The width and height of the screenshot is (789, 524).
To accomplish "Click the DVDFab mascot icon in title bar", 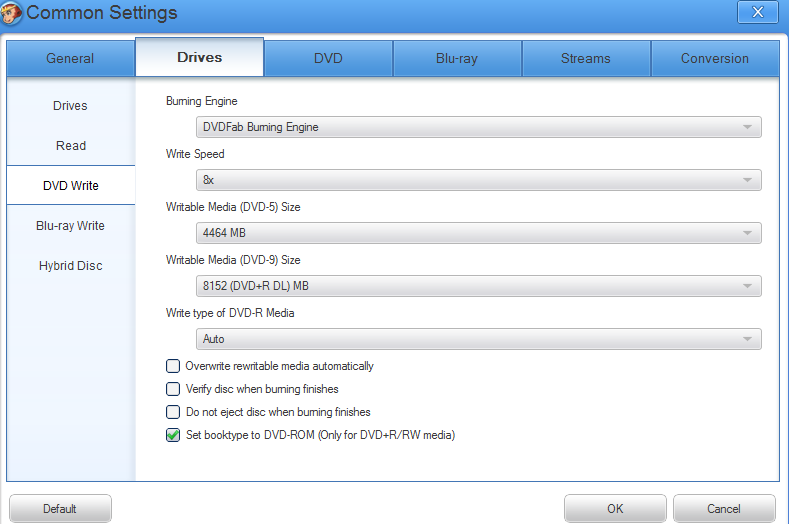I will pos(10,13).
